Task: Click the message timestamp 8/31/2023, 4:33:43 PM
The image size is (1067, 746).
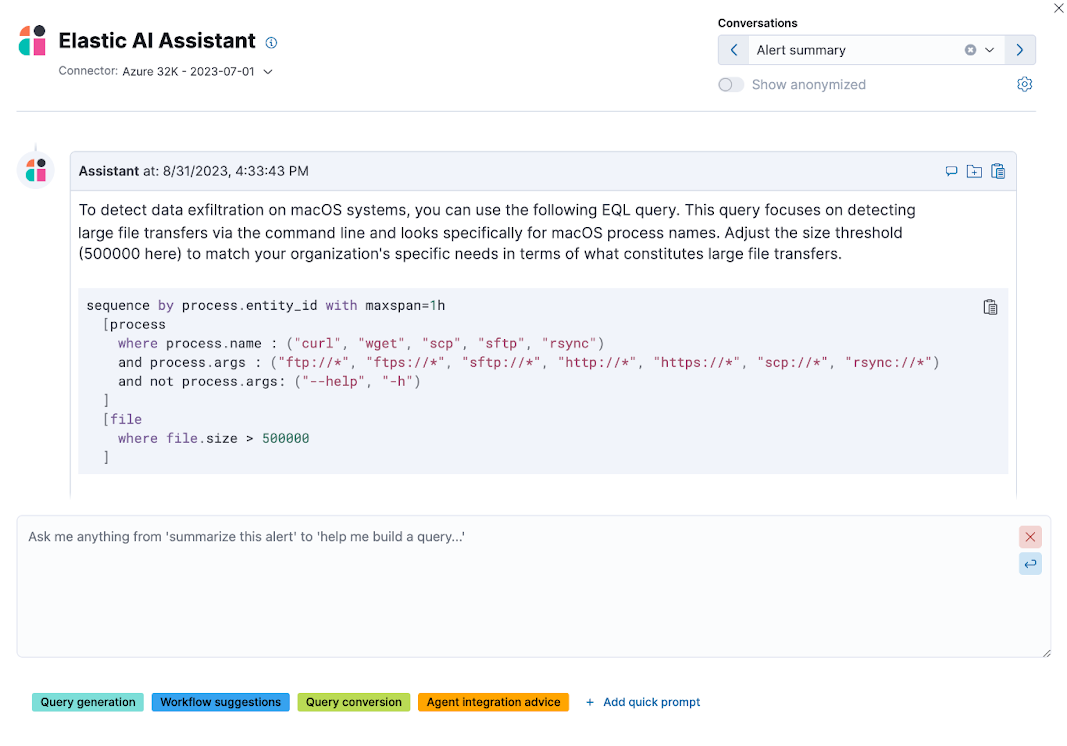Action: (x=235, y=172)
